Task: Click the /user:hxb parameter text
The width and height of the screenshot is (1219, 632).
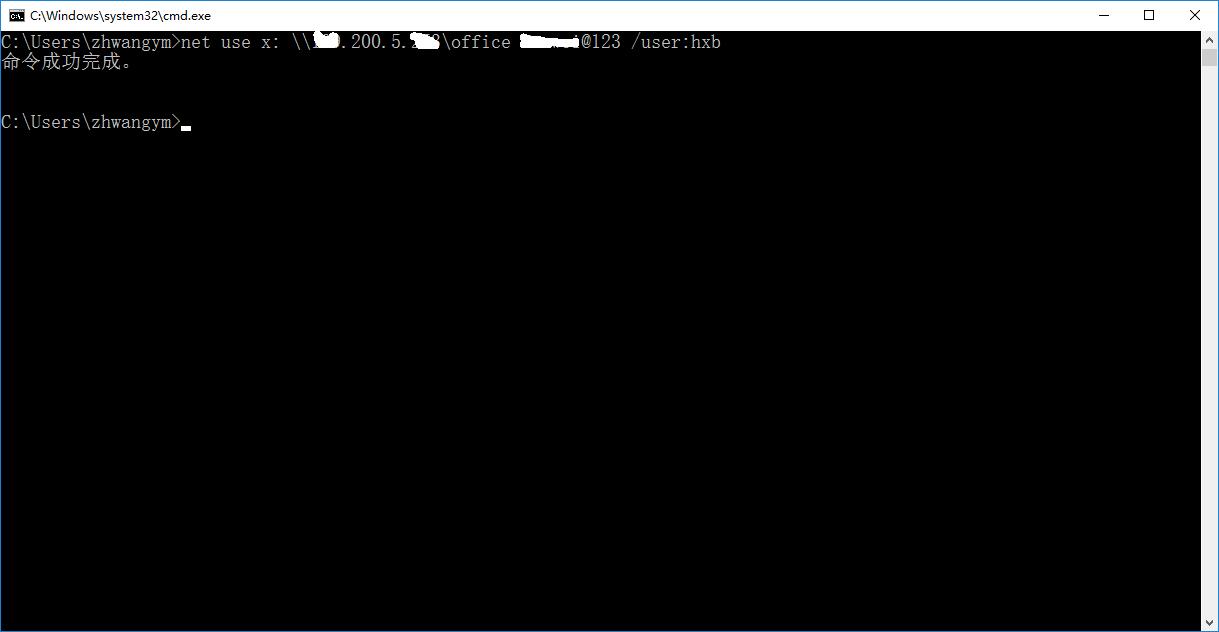Action: click(x=674, y=42)
